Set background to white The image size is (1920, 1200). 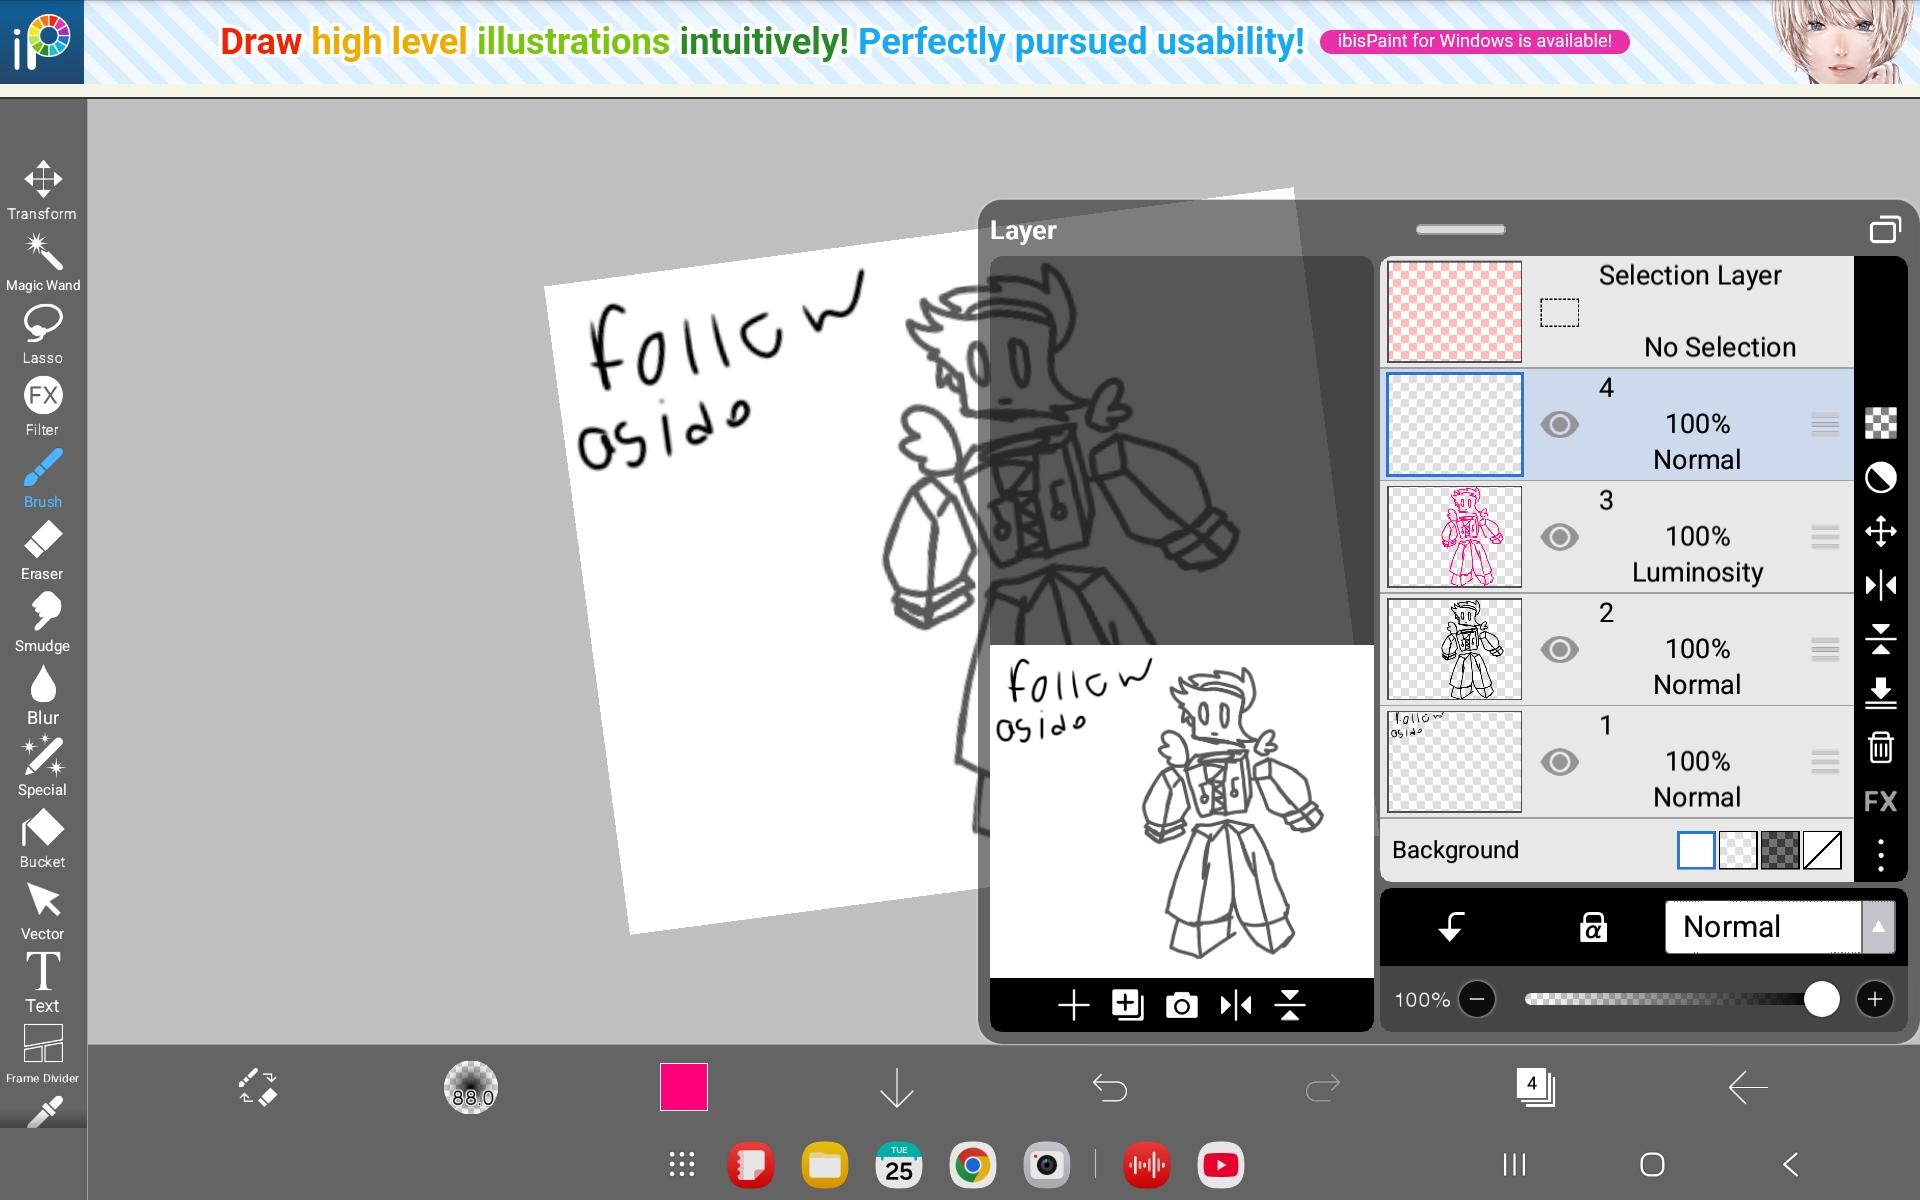click(1696, 850)
